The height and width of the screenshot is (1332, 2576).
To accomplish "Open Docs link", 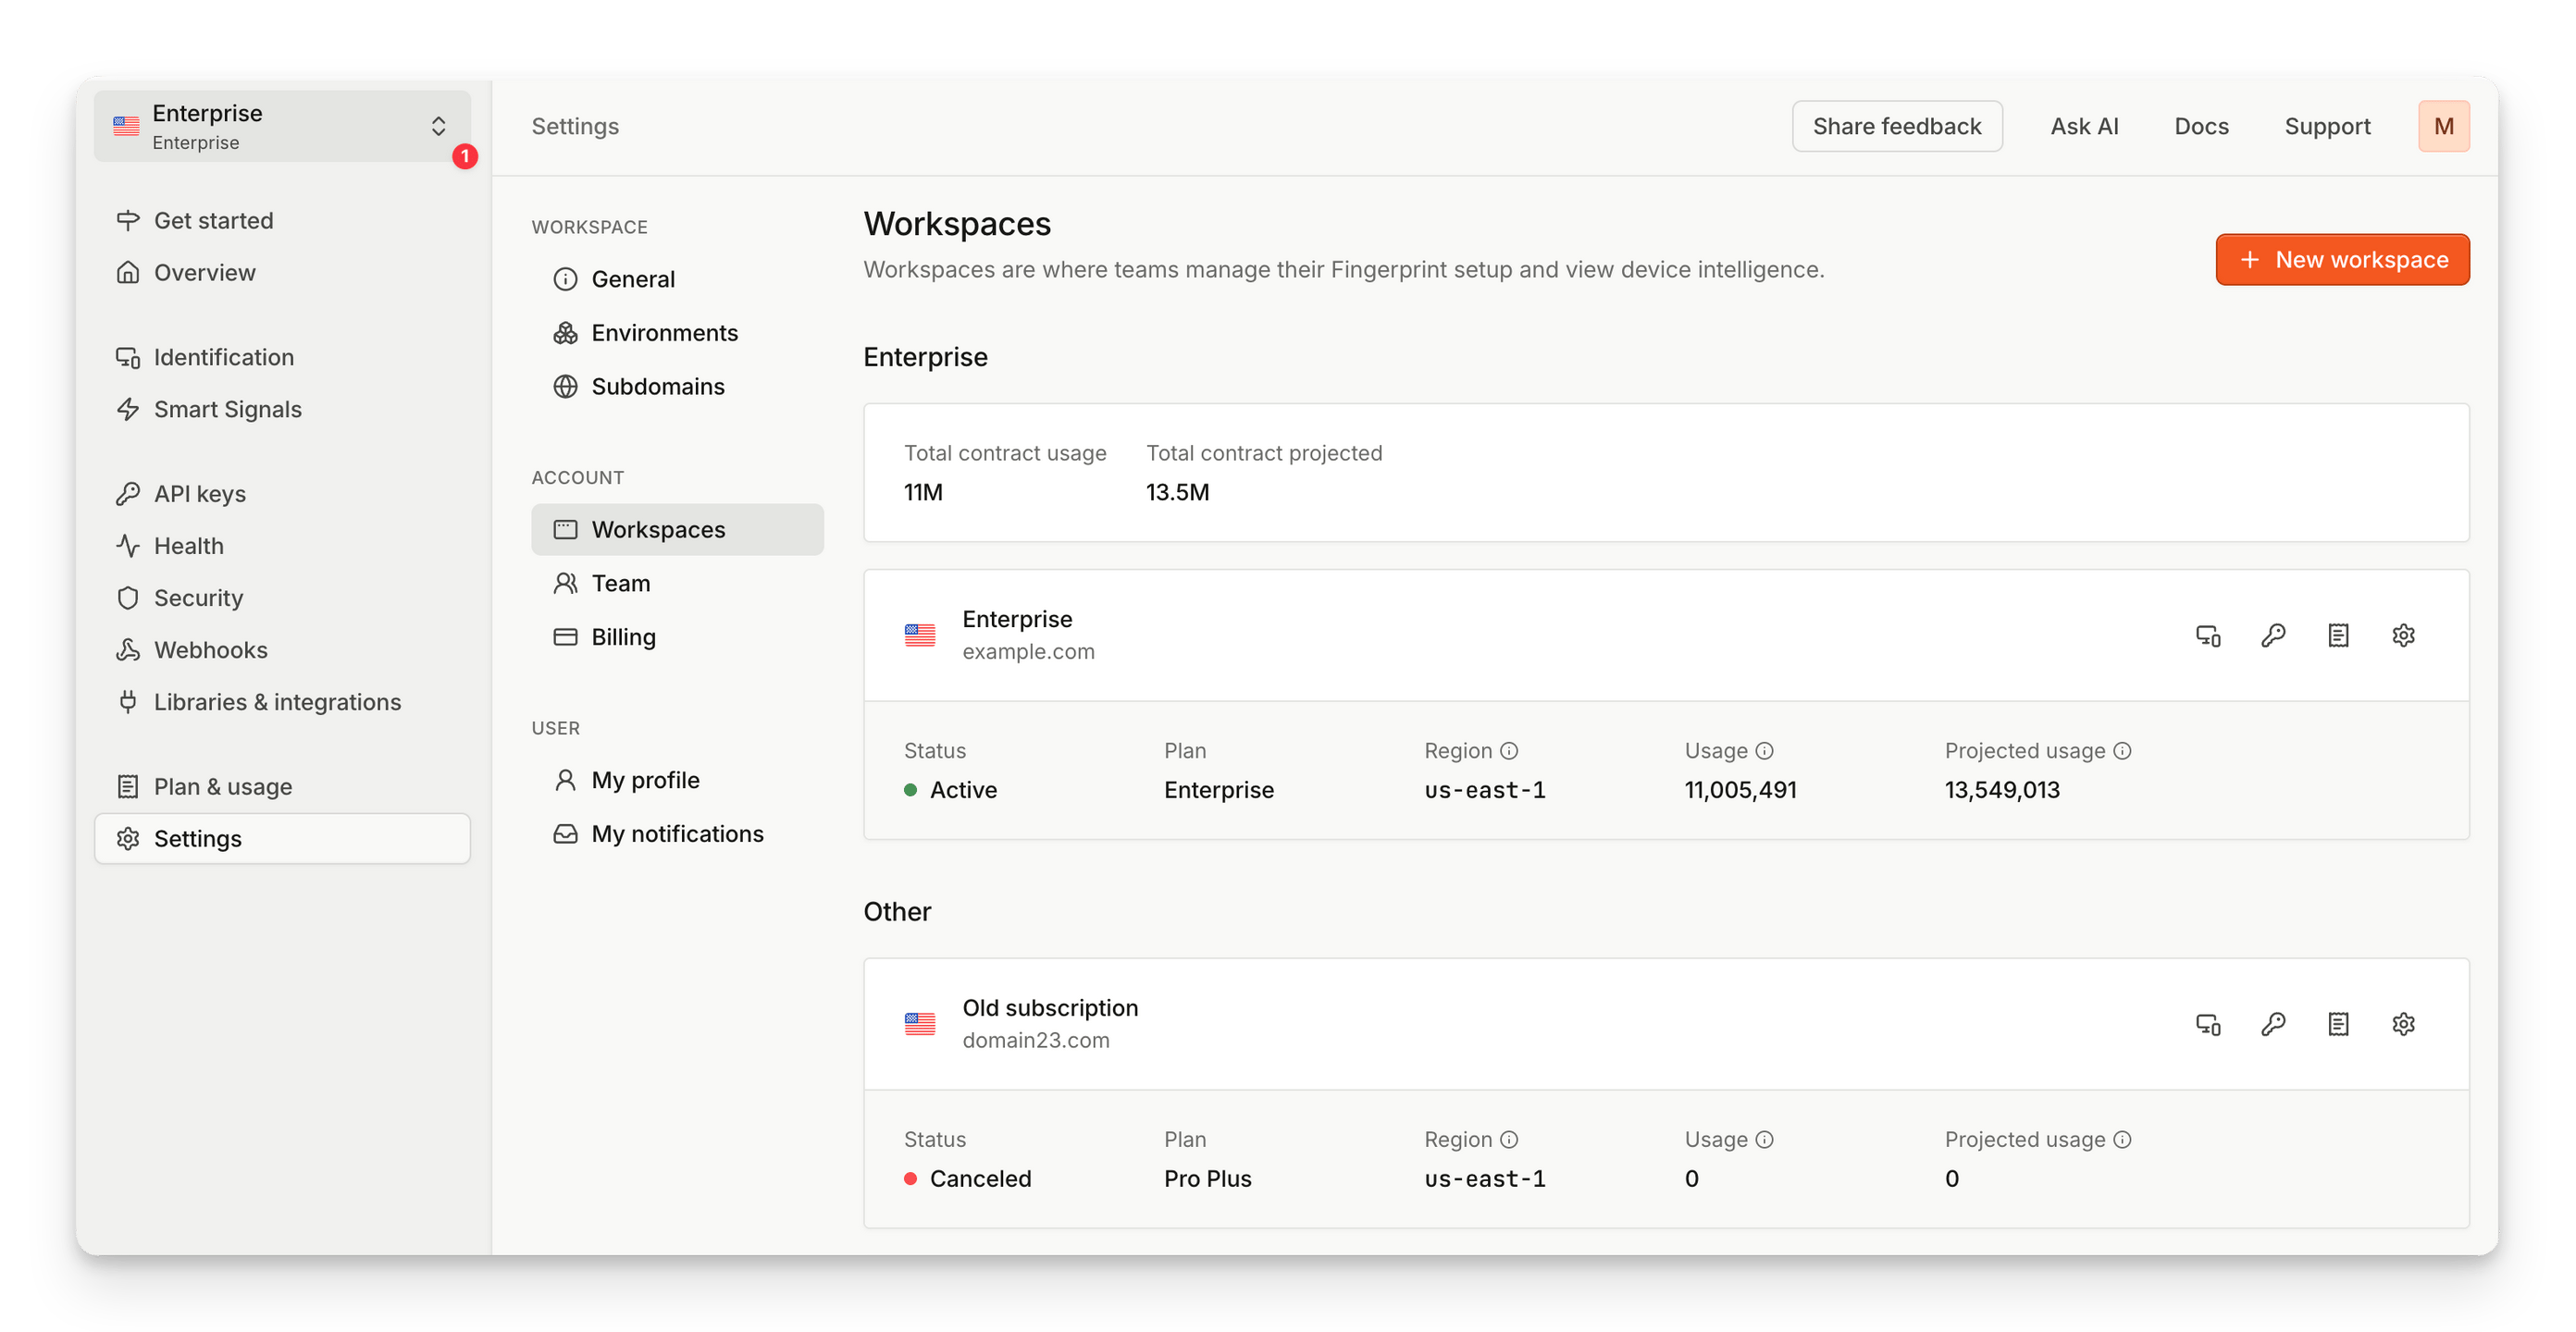I will click(x=2201, y=126).
